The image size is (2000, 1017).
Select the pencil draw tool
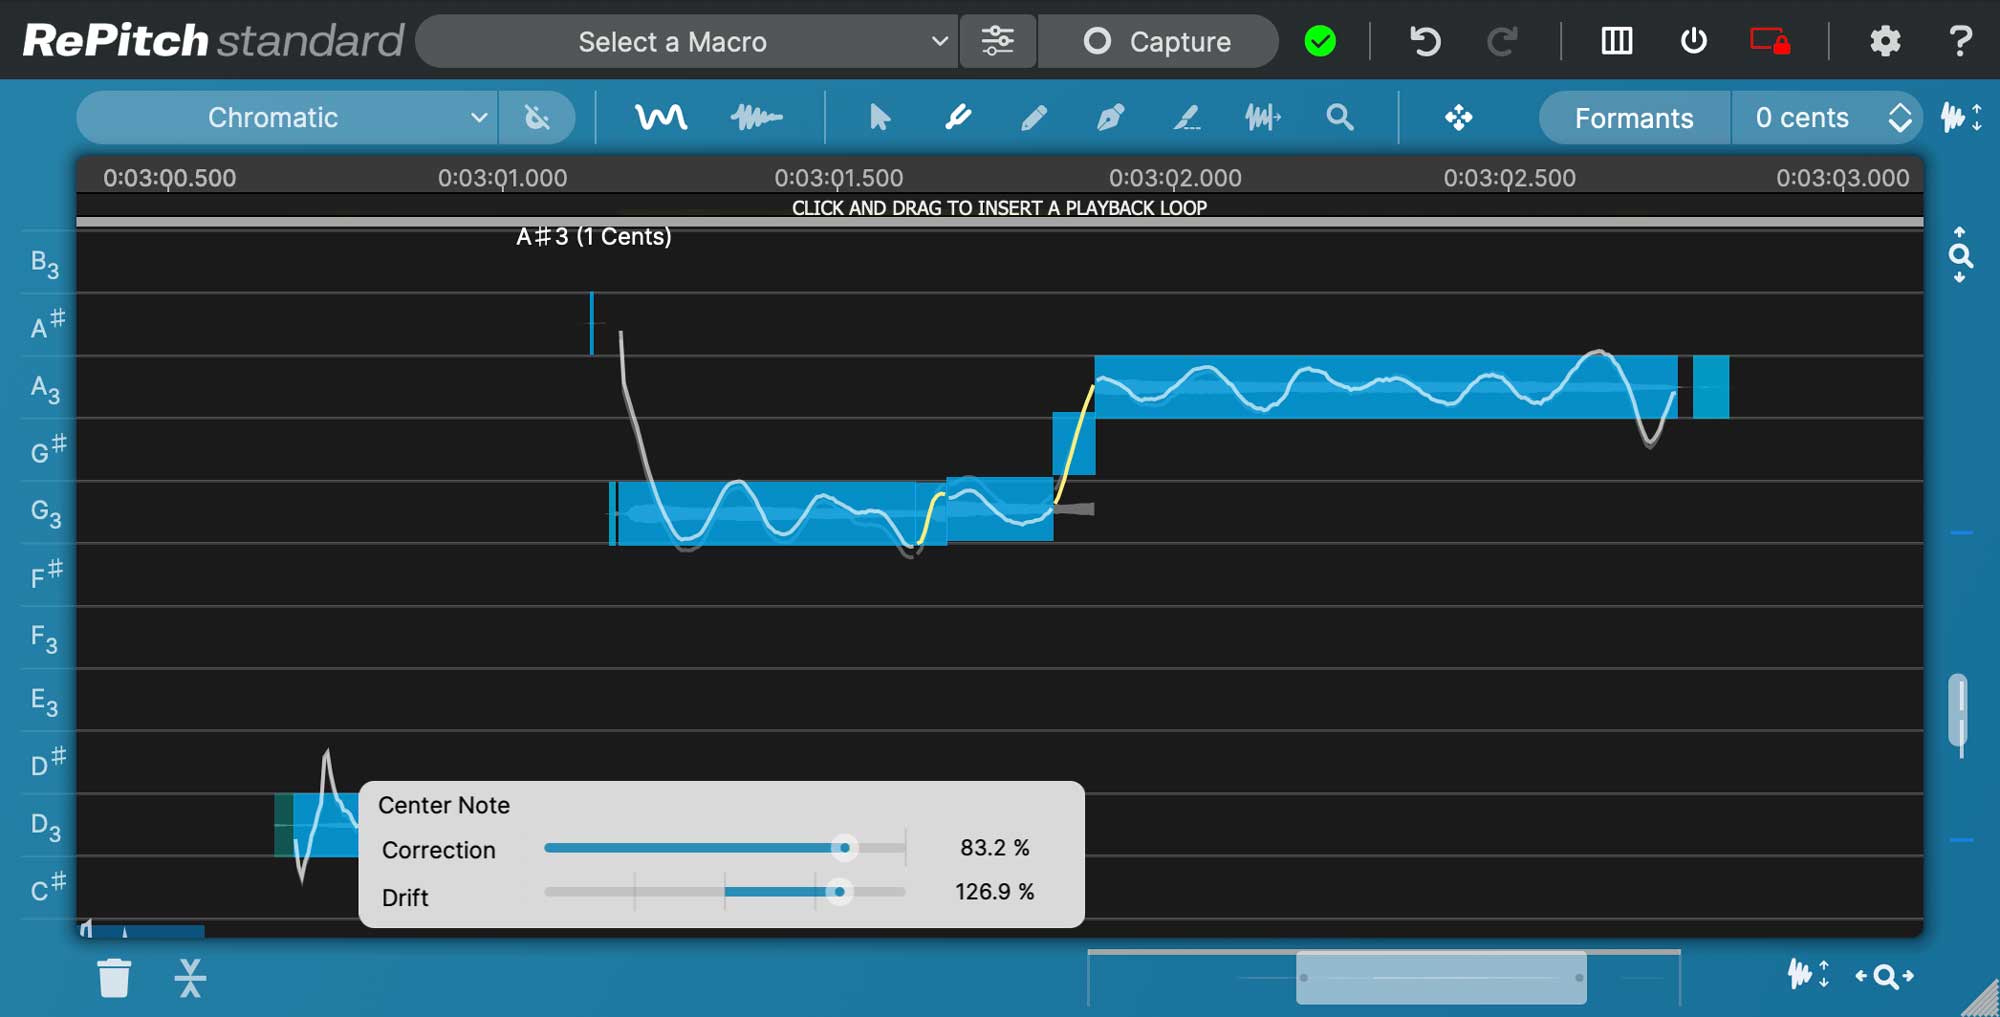tap(1033, 117)
